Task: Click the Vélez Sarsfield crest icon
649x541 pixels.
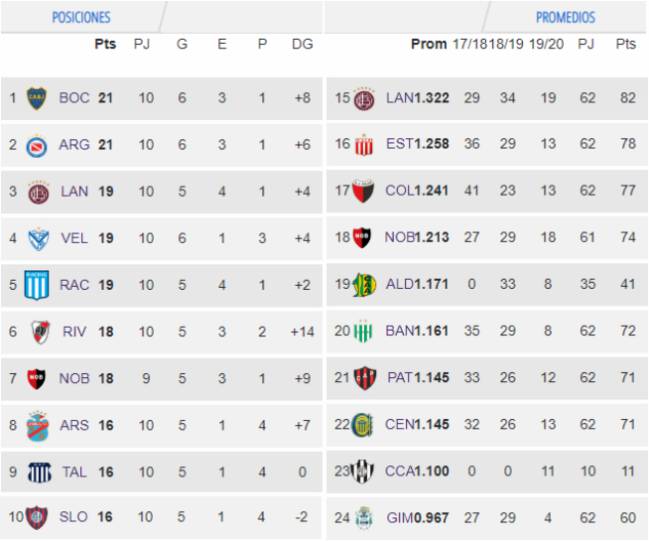Action: [x=38, y=239]
